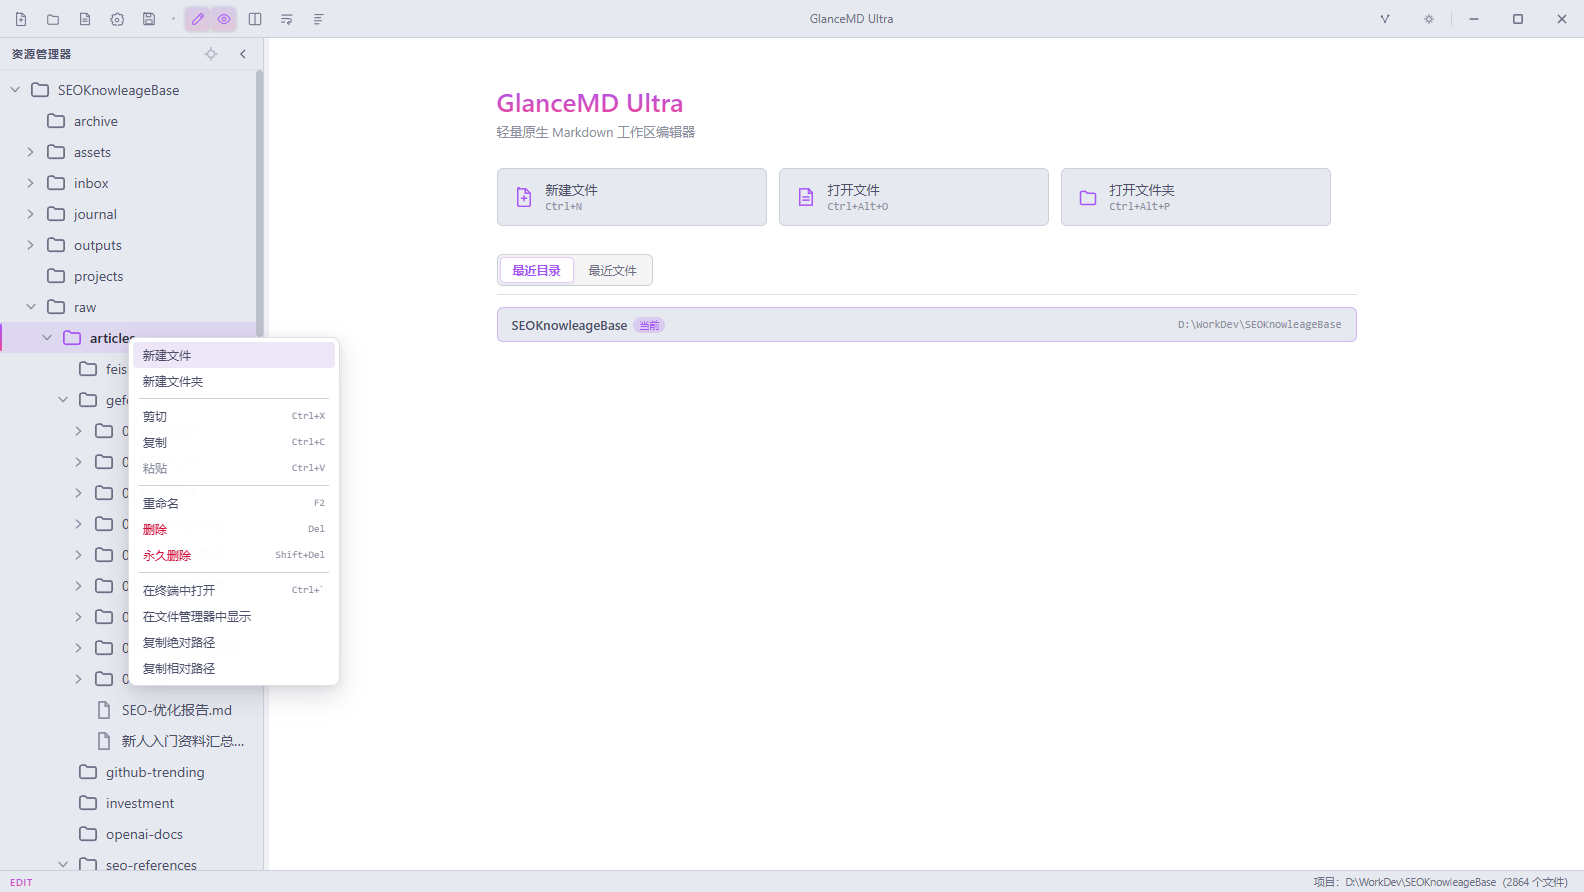The image size is (1584, 892).
Task: Choose 新建文件夹 from the context menu
Action: pos(234,382)
